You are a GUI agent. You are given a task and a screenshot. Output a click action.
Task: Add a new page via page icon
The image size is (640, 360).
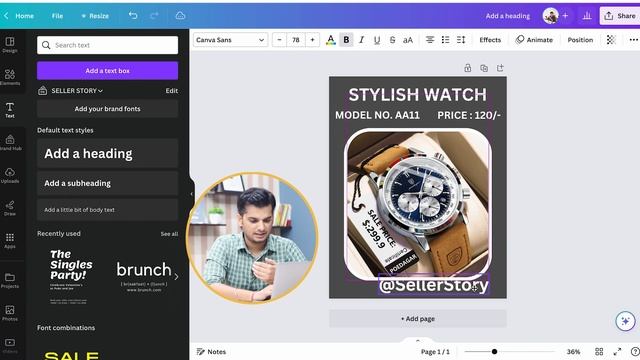coord(500,68)
